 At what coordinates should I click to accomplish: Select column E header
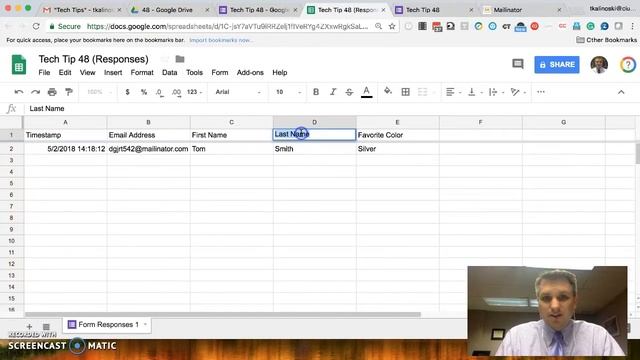click(398, 122)
